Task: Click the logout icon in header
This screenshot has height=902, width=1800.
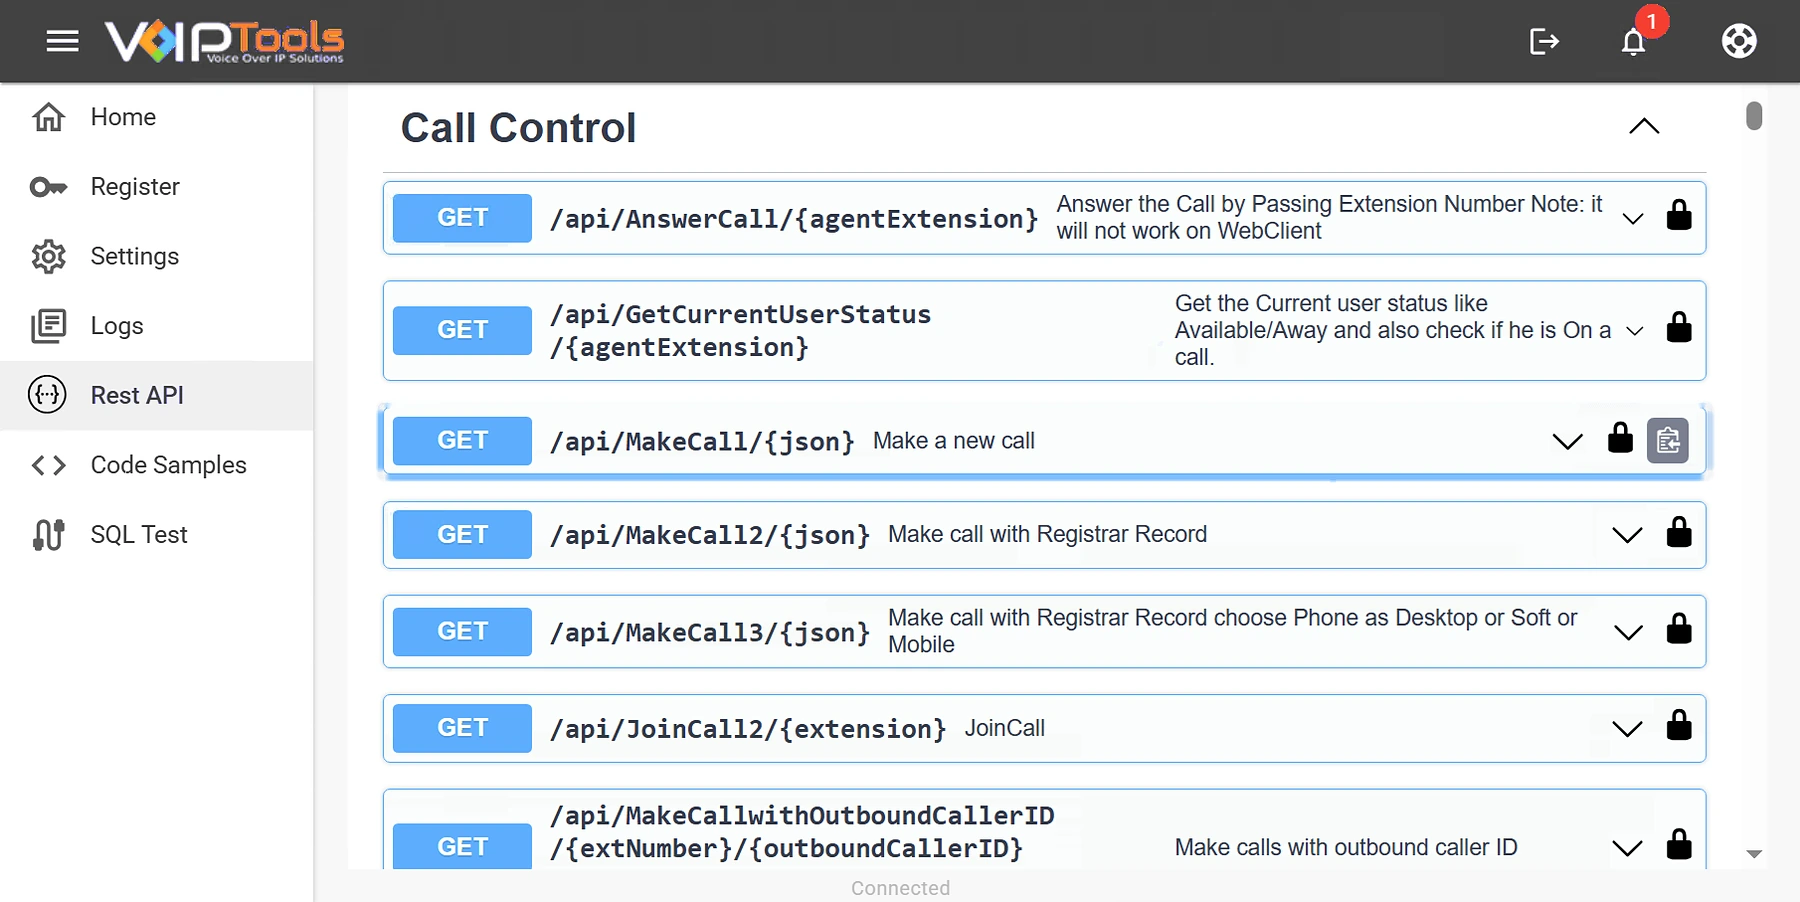Action: point(1544,41)
